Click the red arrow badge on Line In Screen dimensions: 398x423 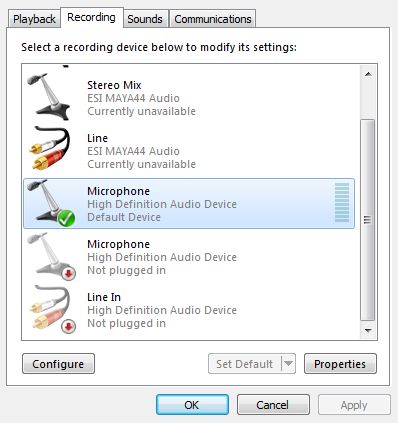click(x=69, y=327)
